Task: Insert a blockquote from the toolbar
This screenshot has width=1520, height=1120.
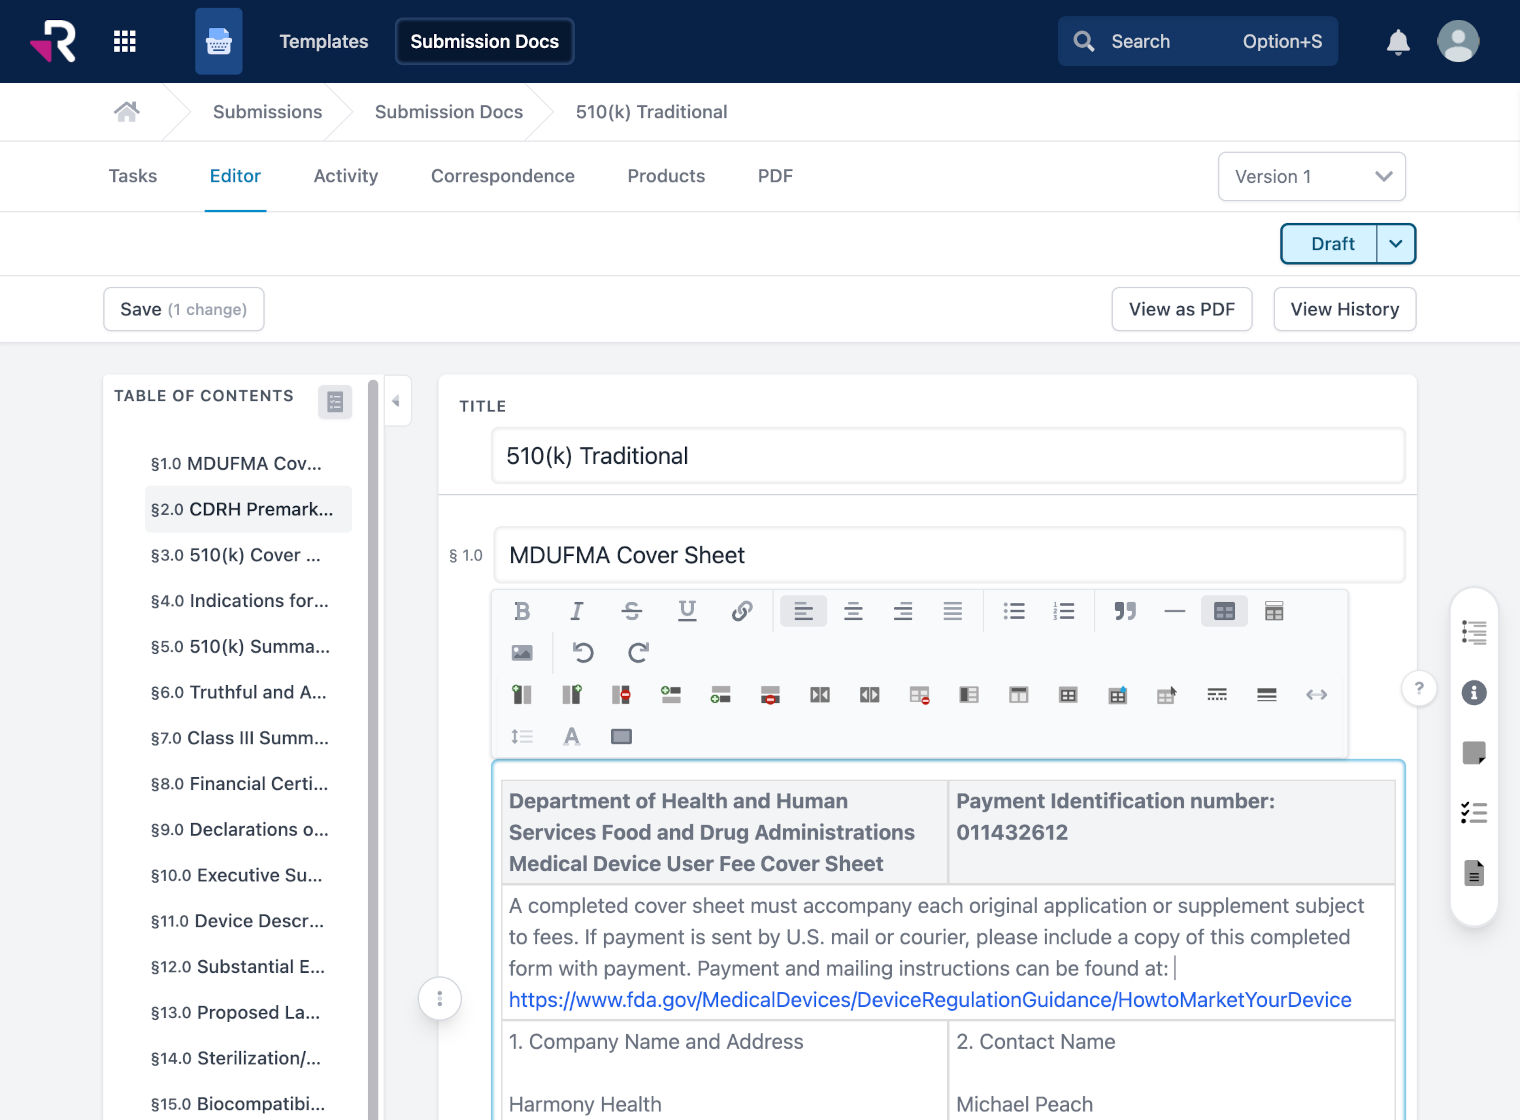Action: [1124, 611]
